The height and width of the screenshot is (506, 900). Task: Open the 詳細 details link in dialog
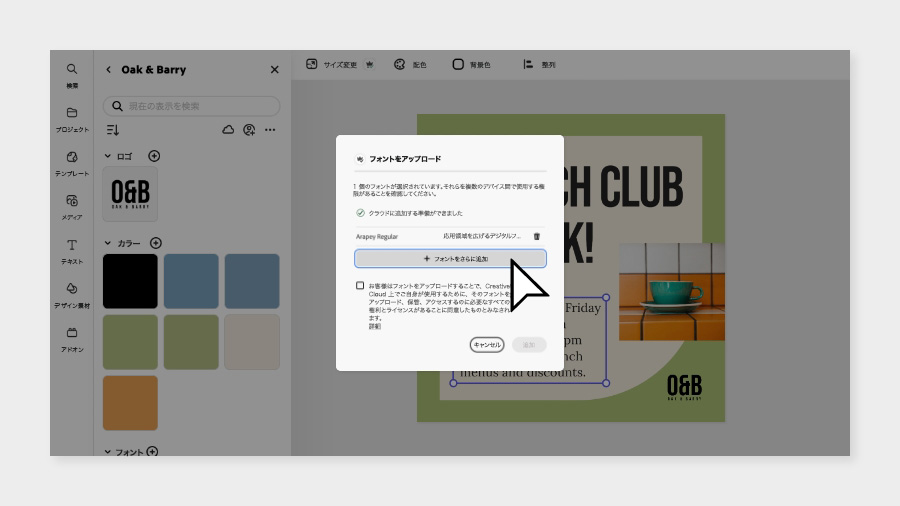374,326
